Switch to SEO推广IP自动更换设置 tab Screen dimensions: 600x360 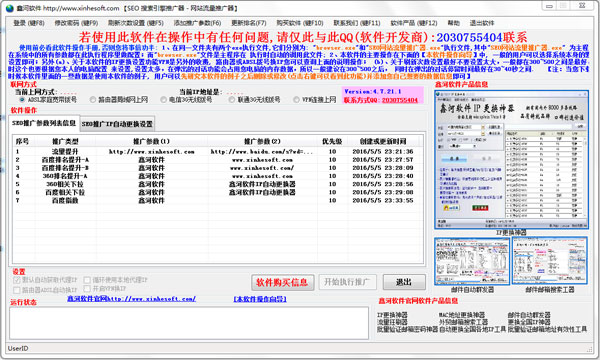point(117,124)
